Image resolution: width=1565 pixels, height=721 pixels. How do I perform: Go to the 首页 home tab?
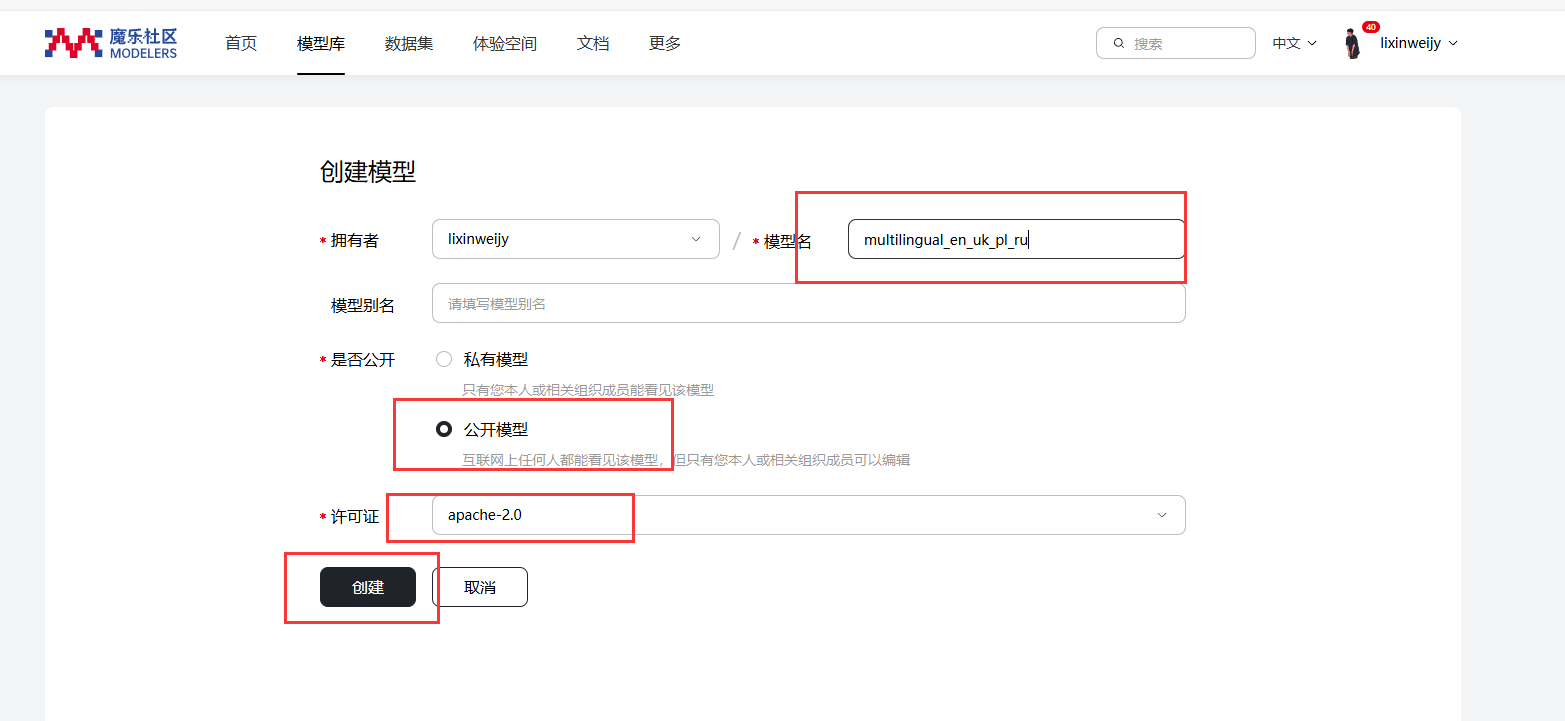pyautogui.click(x=241, y=43)
